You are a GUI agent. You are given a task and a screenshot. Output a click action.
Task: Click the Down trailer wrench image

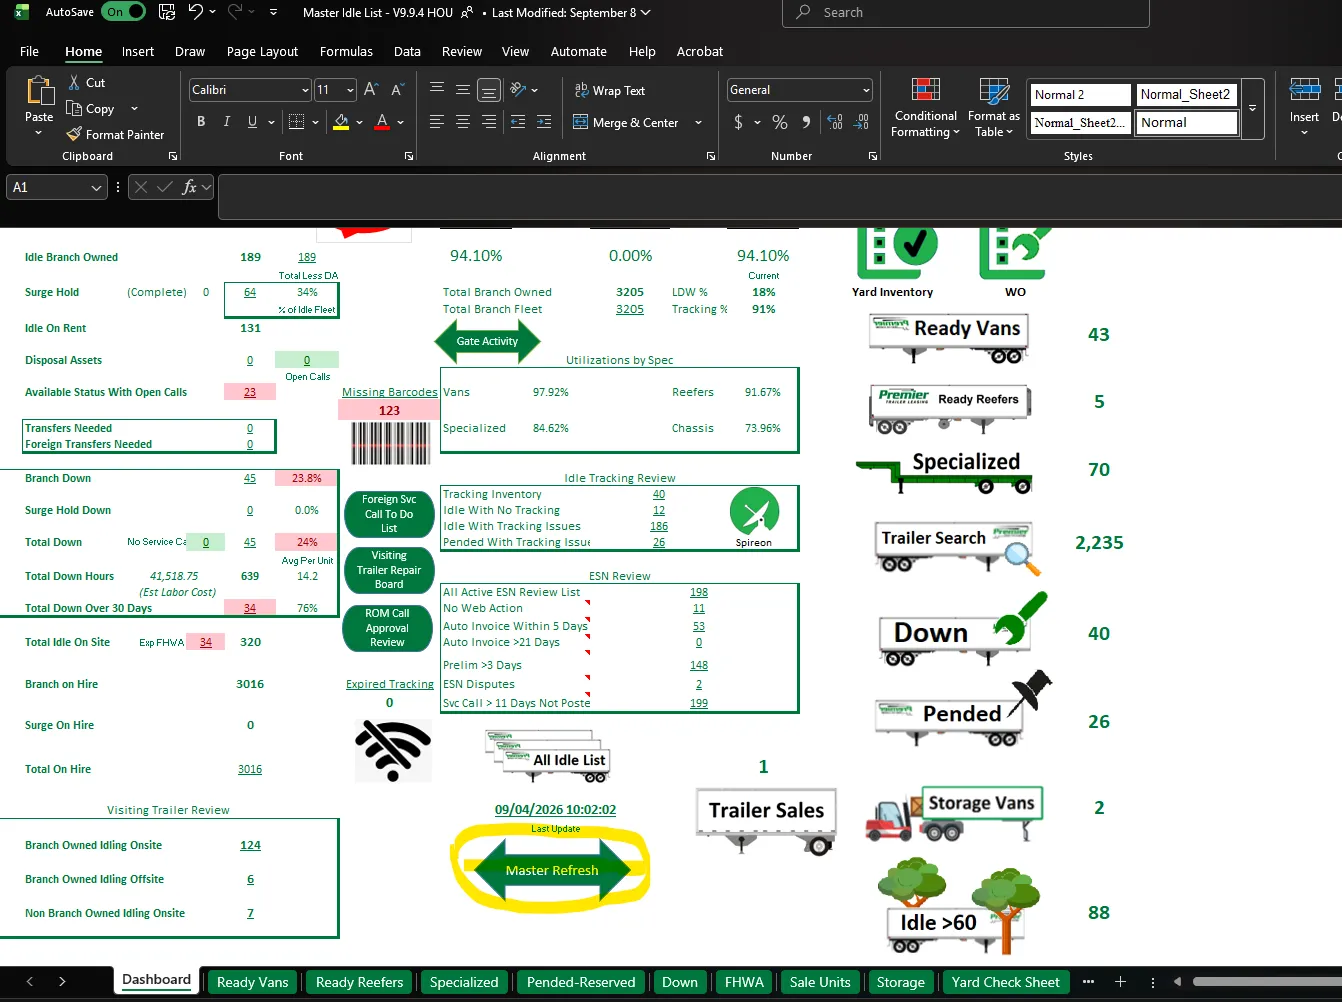tap(962, 630)
